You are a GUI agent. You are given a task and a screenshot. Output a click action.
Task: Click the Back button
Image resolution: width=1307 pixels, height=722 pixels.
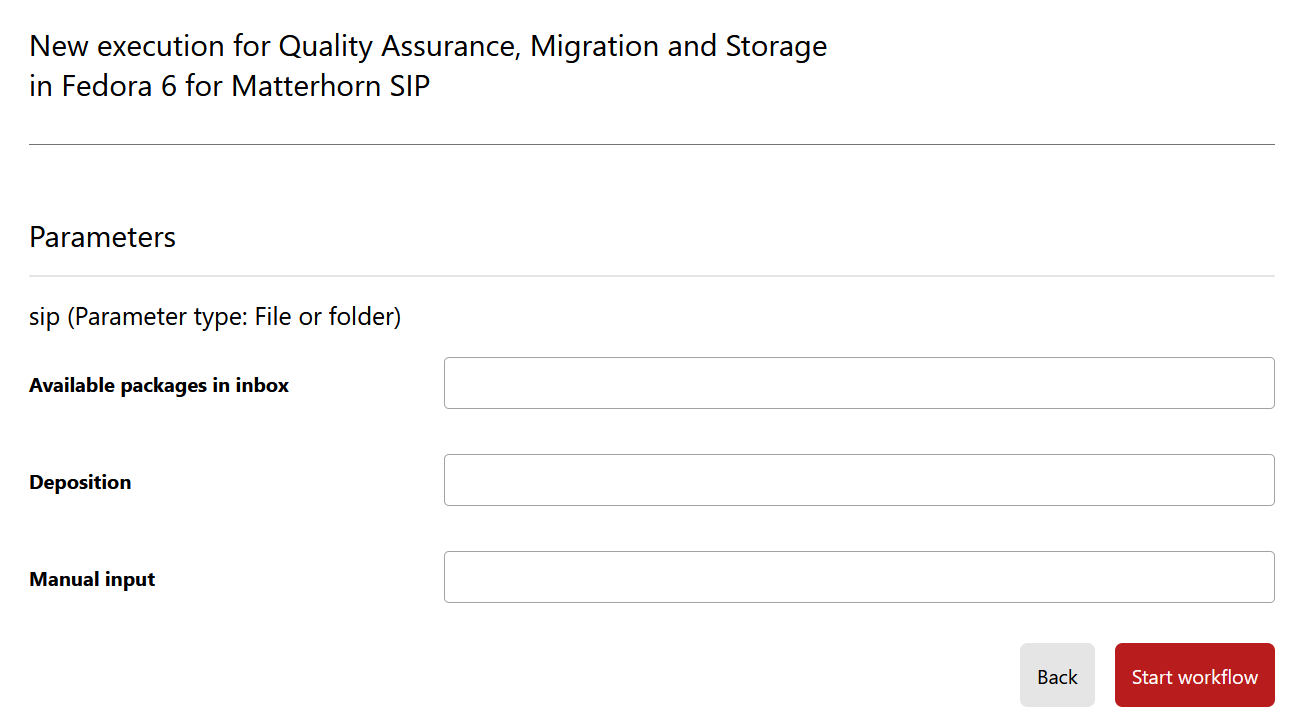[1057, 675]
